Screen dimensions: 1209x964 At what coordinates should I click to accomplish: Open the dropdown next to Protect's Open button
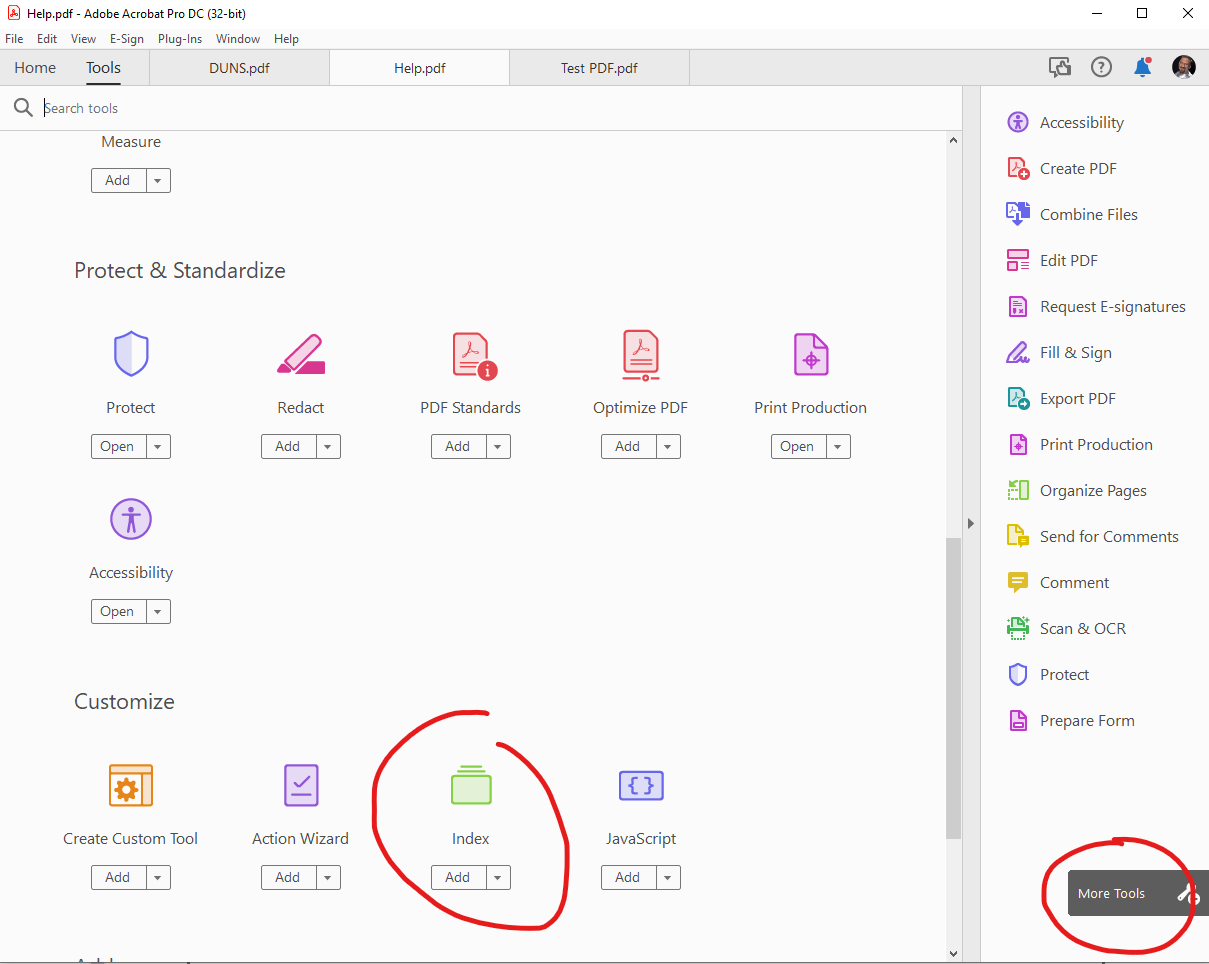(157, 446)
